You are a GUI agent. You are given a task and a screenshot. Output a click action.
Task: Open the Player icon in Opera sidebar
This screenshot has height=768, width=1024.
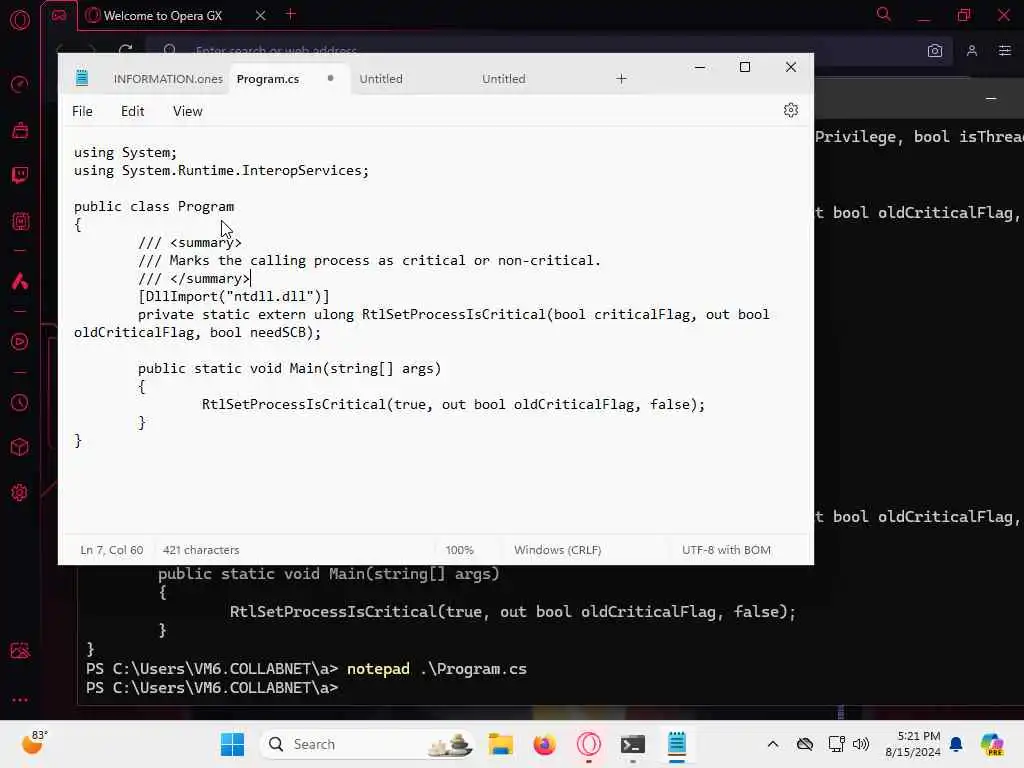click(x=20, y=342)
